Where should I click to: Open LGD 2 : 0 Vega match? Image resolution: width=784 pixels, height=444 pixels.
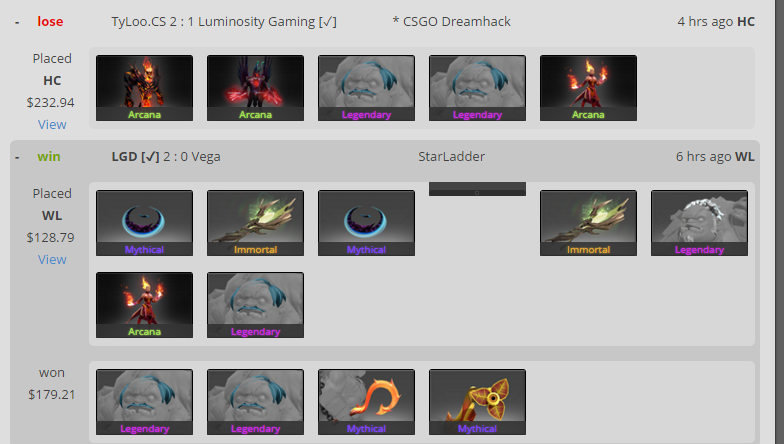click(166, 157)
